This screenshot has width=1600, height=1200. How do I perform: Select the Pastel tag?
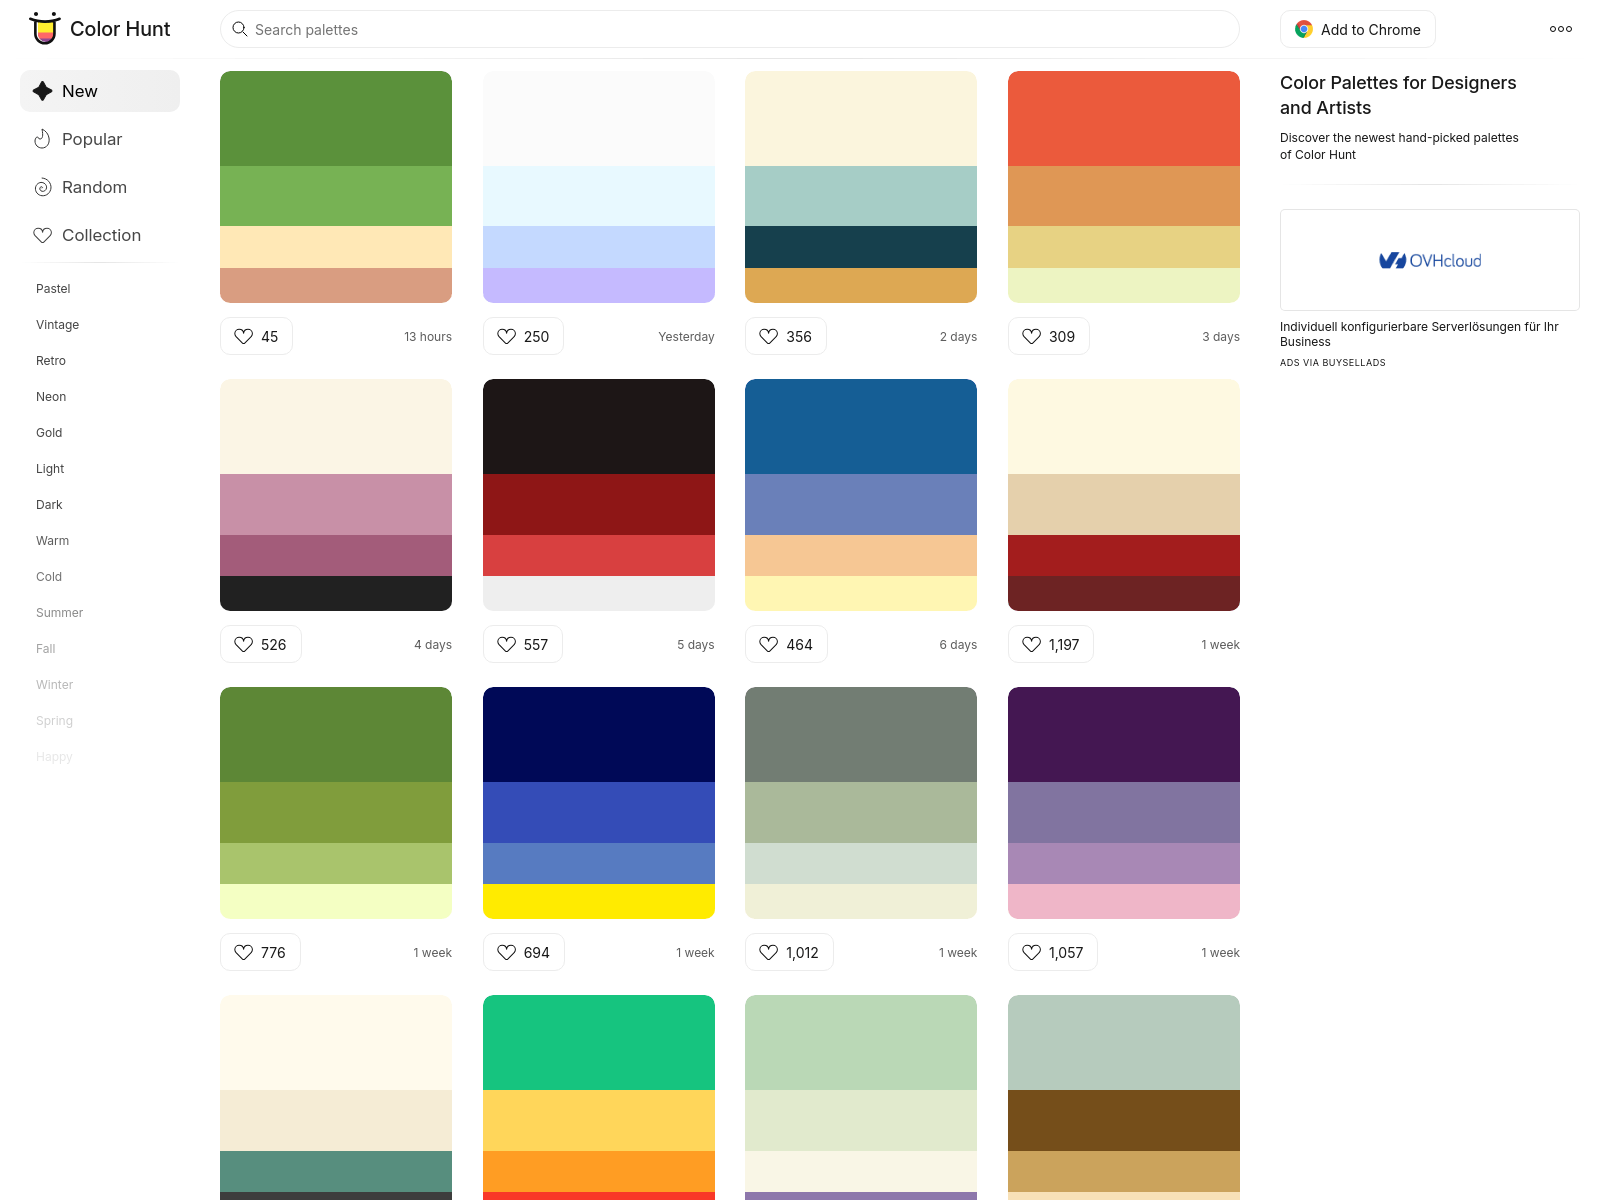coord(53,289)
